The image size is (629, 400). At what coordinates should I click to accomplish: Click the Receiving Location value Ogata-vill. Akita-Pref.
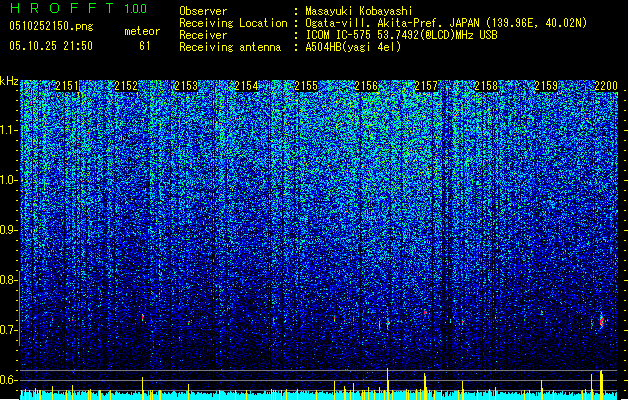pos(375,23)
